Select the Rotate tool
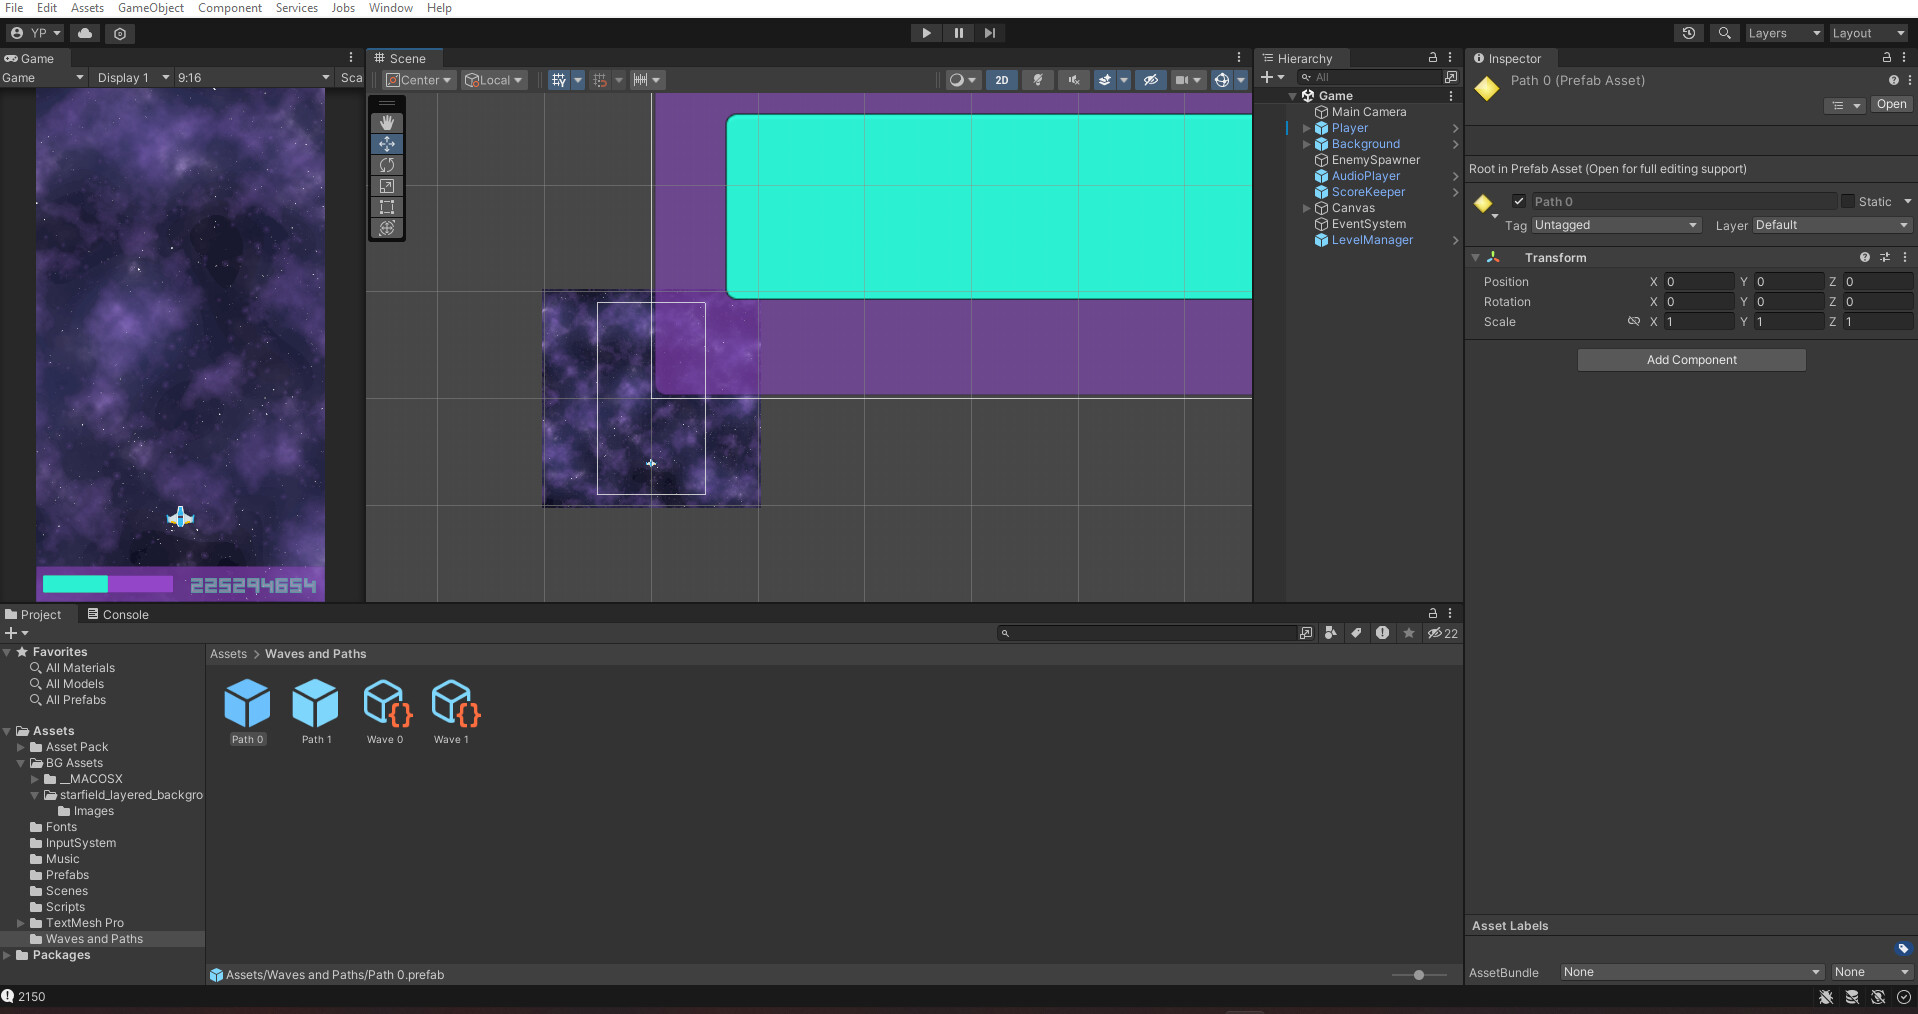This screenshot has width=1918, height=1014. pyautogui.click(x=387, y=165)
